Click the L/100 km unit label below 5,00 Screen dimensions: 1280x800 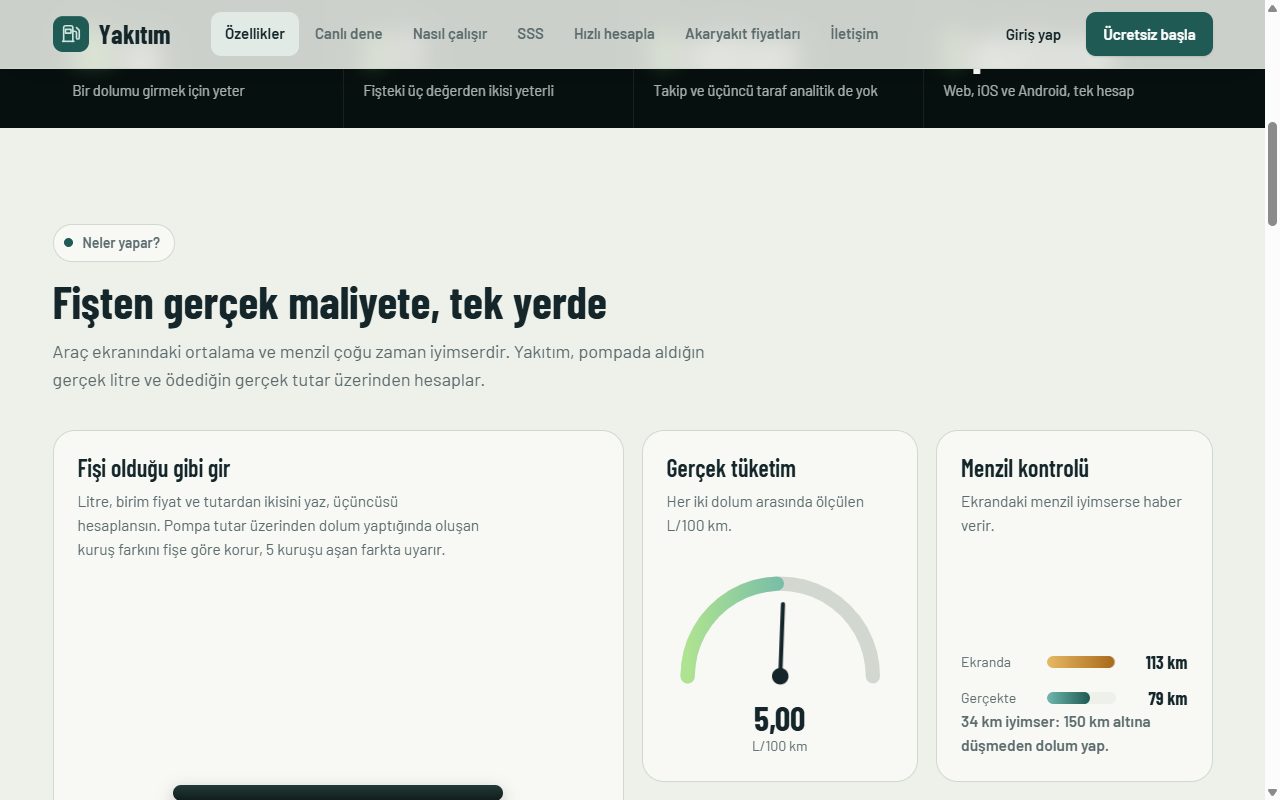click(780, 746)
